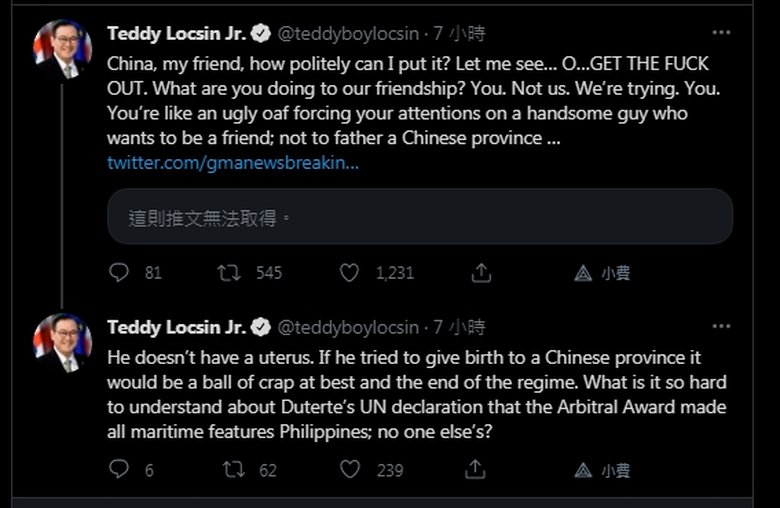Tip the author on first tweet

point(585,272)
